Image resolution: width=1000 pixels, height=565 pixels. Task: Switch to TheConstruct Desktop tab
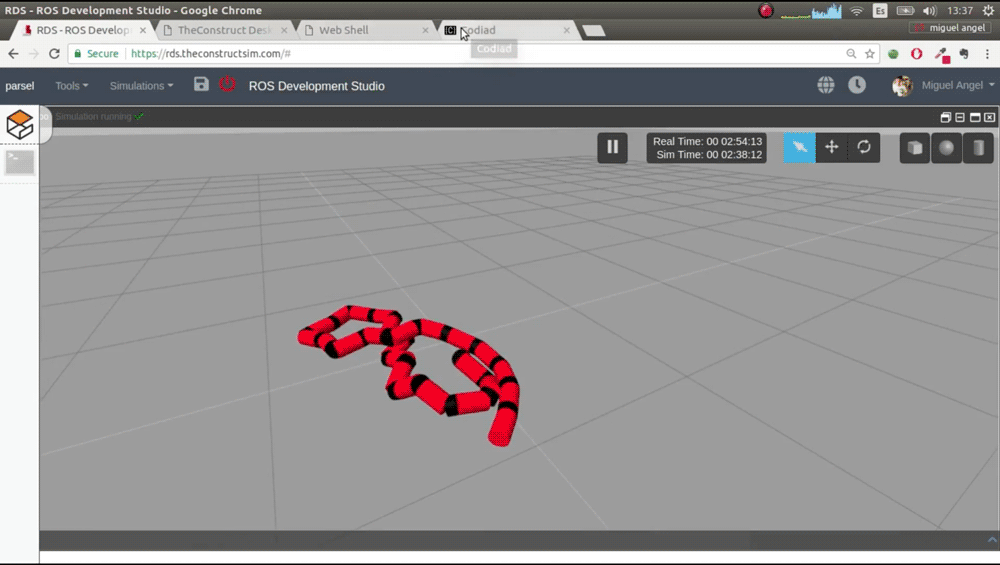[x=225, y=30]
